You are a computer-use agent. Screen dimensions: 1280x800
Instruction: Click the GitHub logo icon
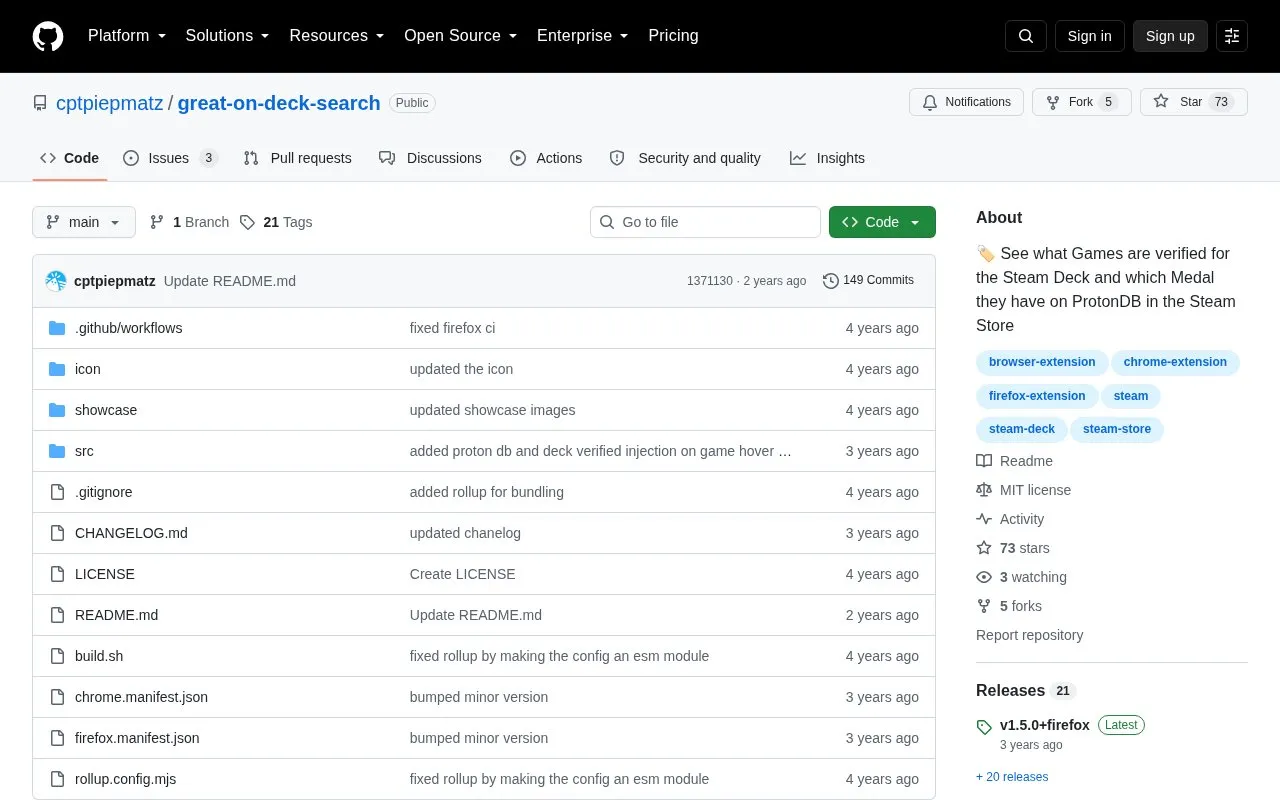tap(48, 36)
